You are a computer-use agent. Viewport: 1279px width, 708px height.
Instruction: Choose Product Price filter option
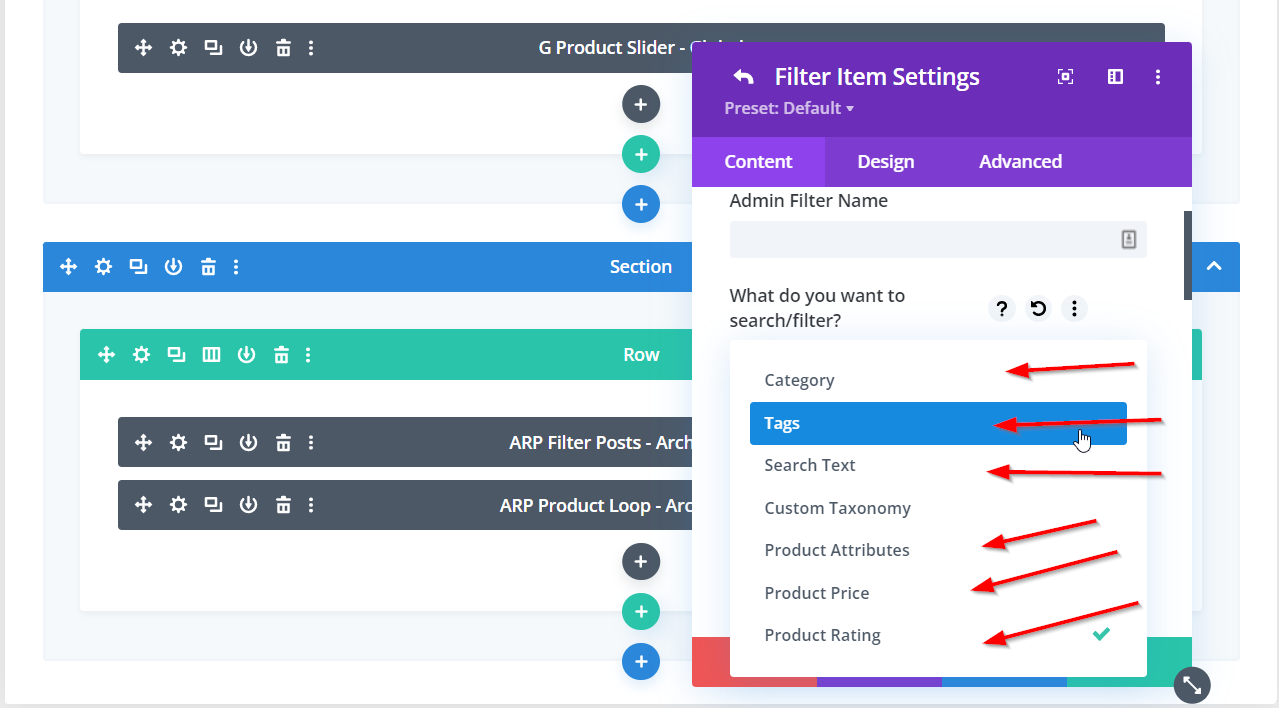817,593
